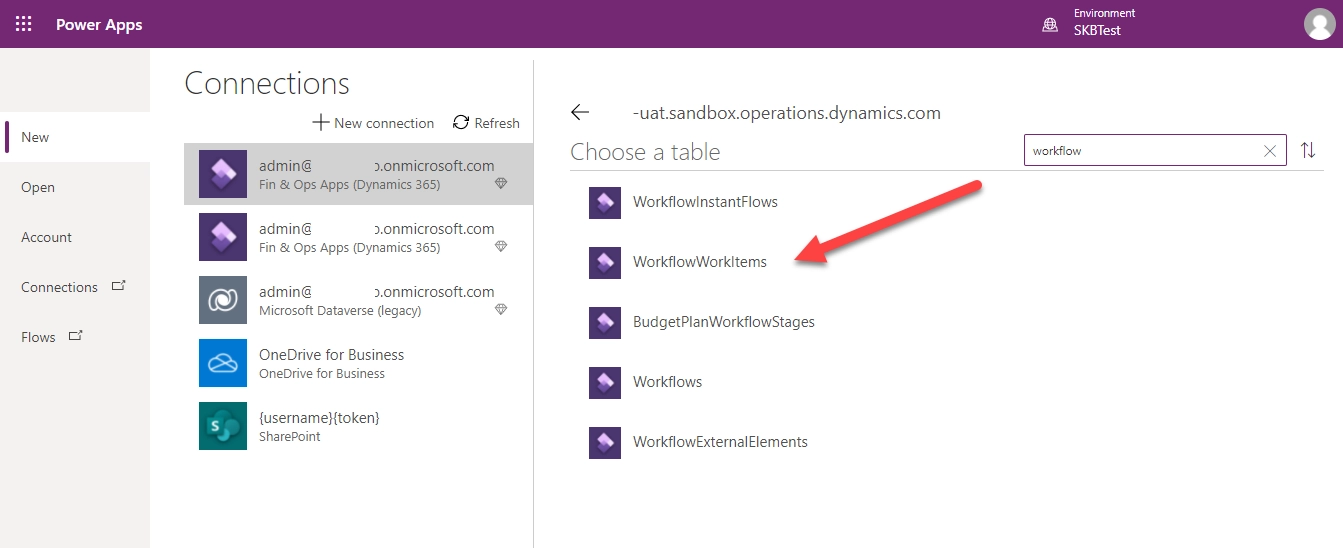Select the BudgetPlanWorkflowStages table name
The width and height of the screenshot is (1343, 548).
click(724, 322)
